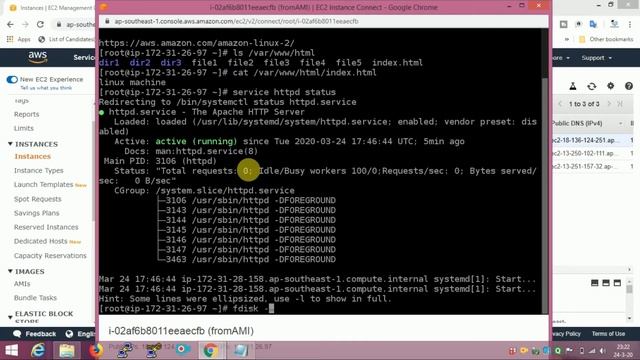640x360 pixels.
Task: Go to previous page of instances
Action: (x=560, y=104)
